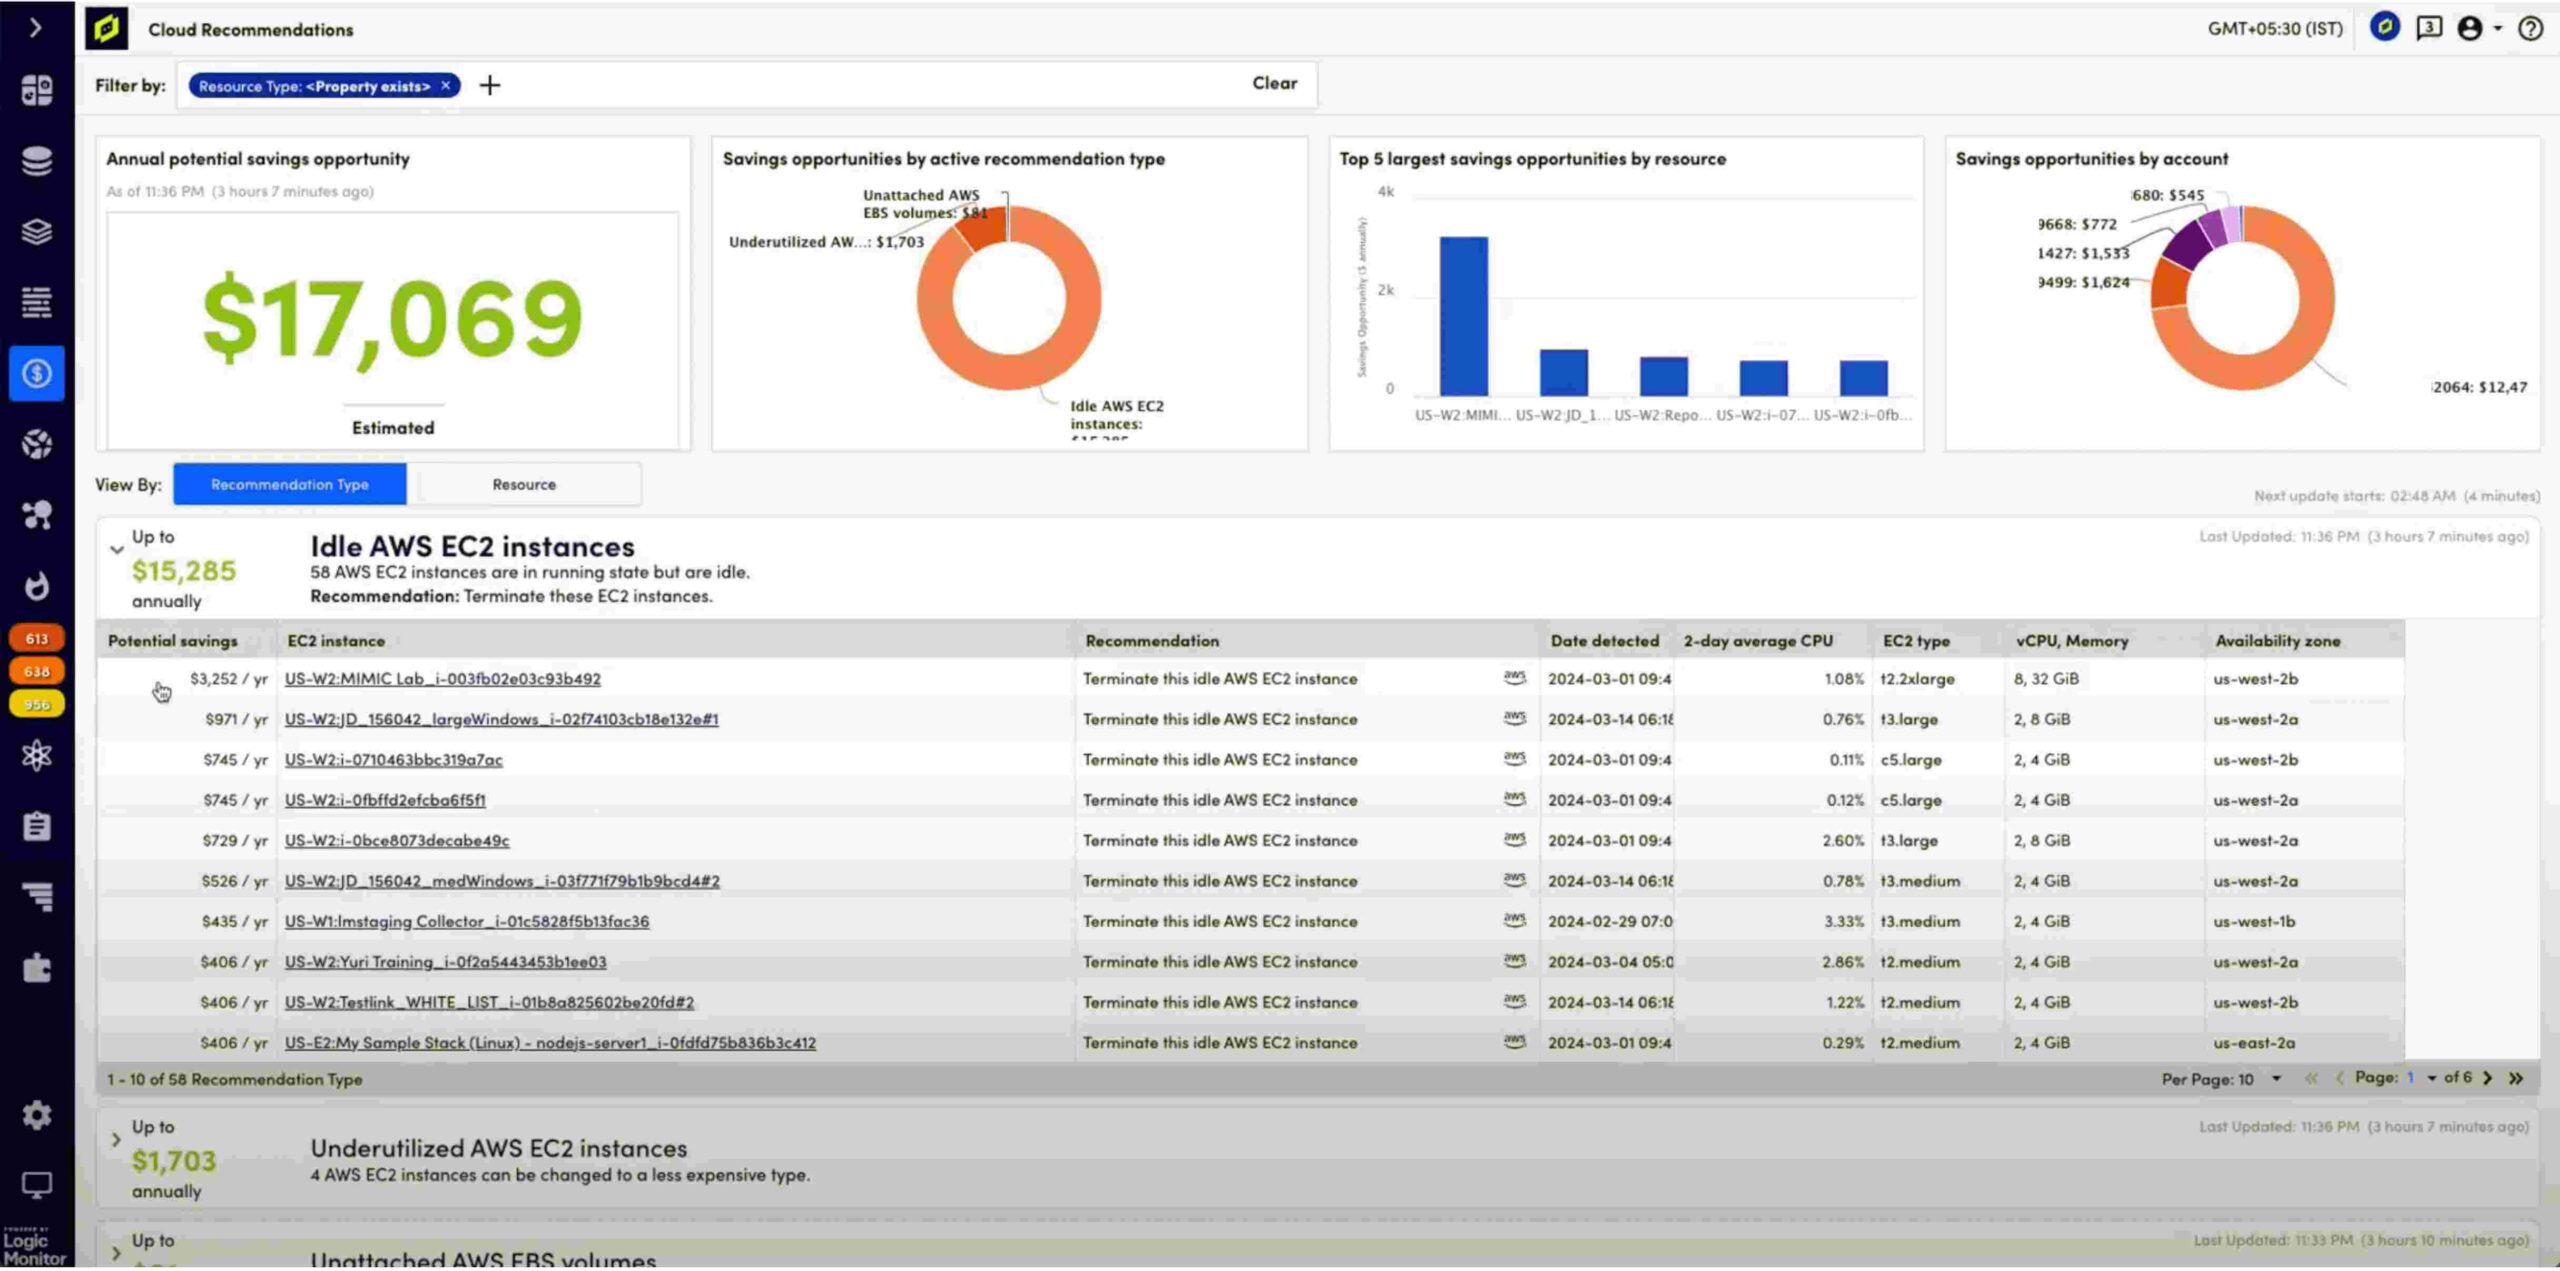Open US-E2:My Sample Stack nodejs-server1 link

(x=550, y=1043)
